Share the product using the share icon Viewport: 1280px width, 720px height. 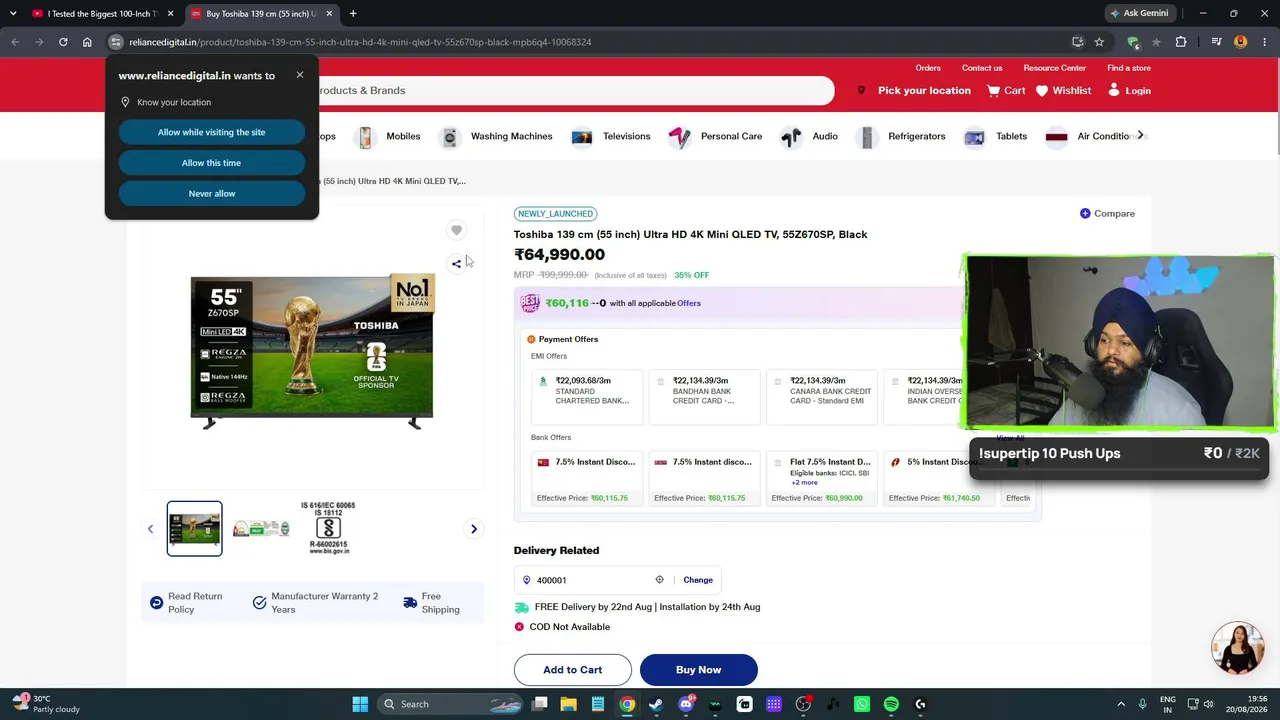coord(456,264)
